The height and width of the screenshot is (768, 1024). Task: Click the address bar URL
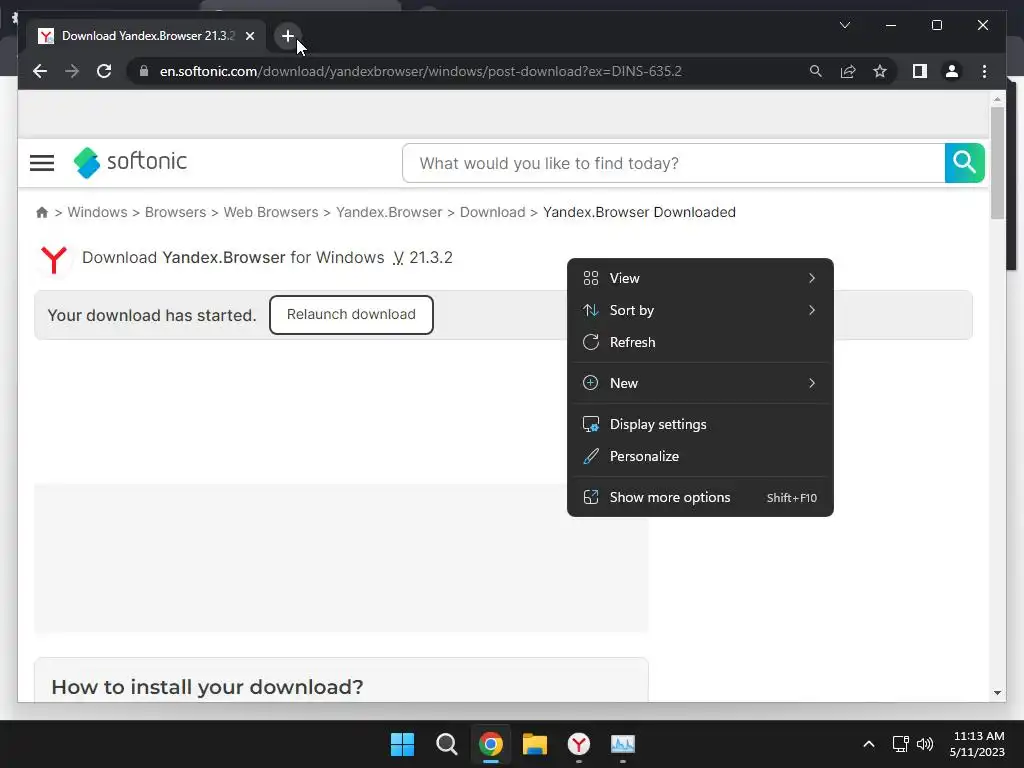click(421, 71)
